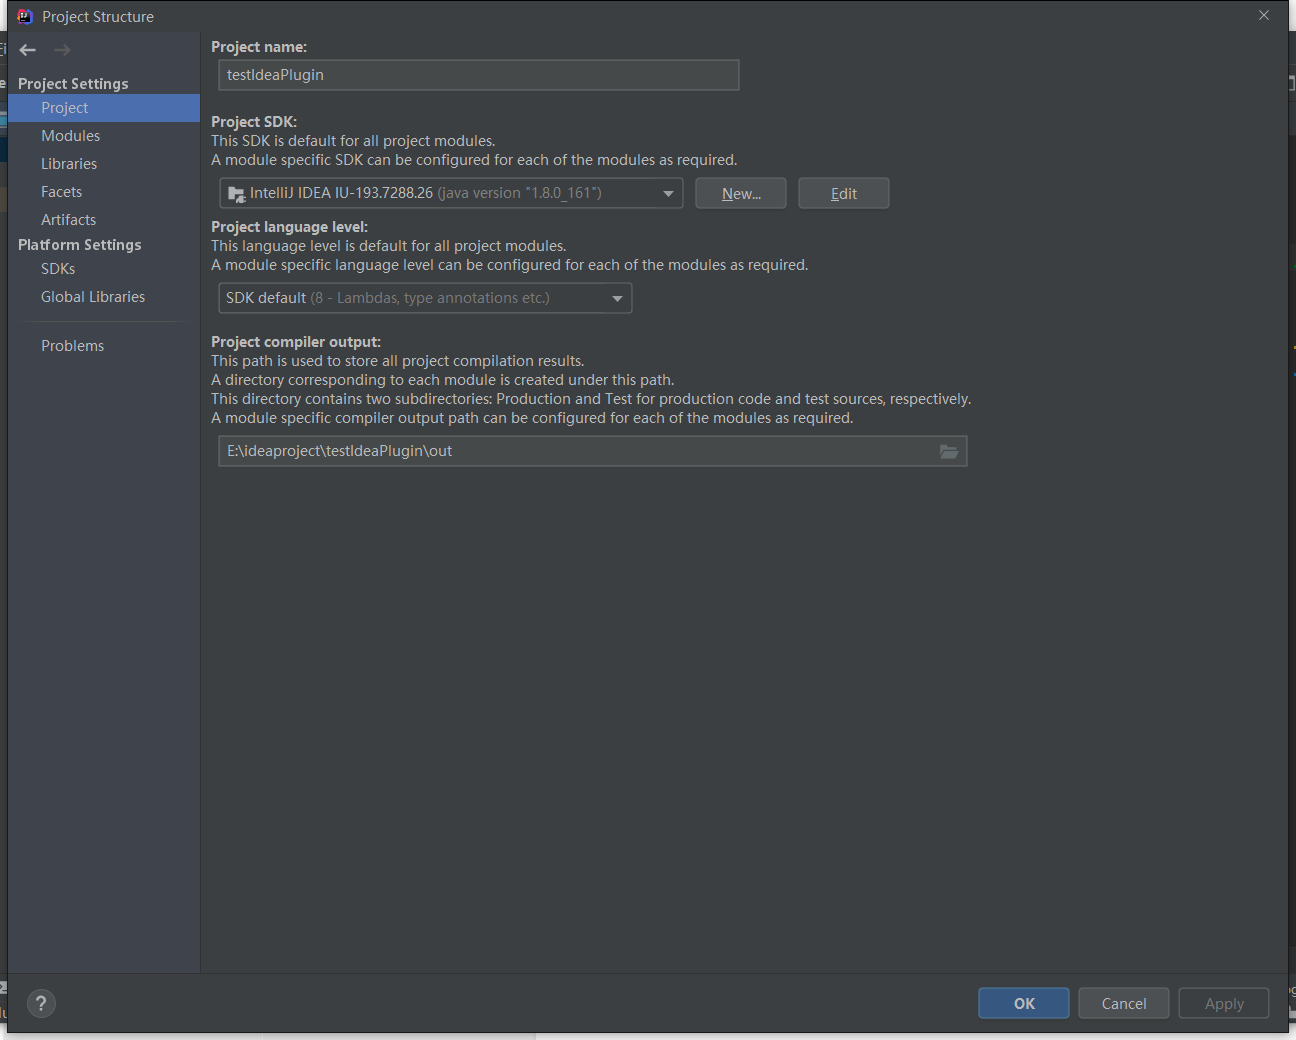Click the Apply button

(1224, 1003)
